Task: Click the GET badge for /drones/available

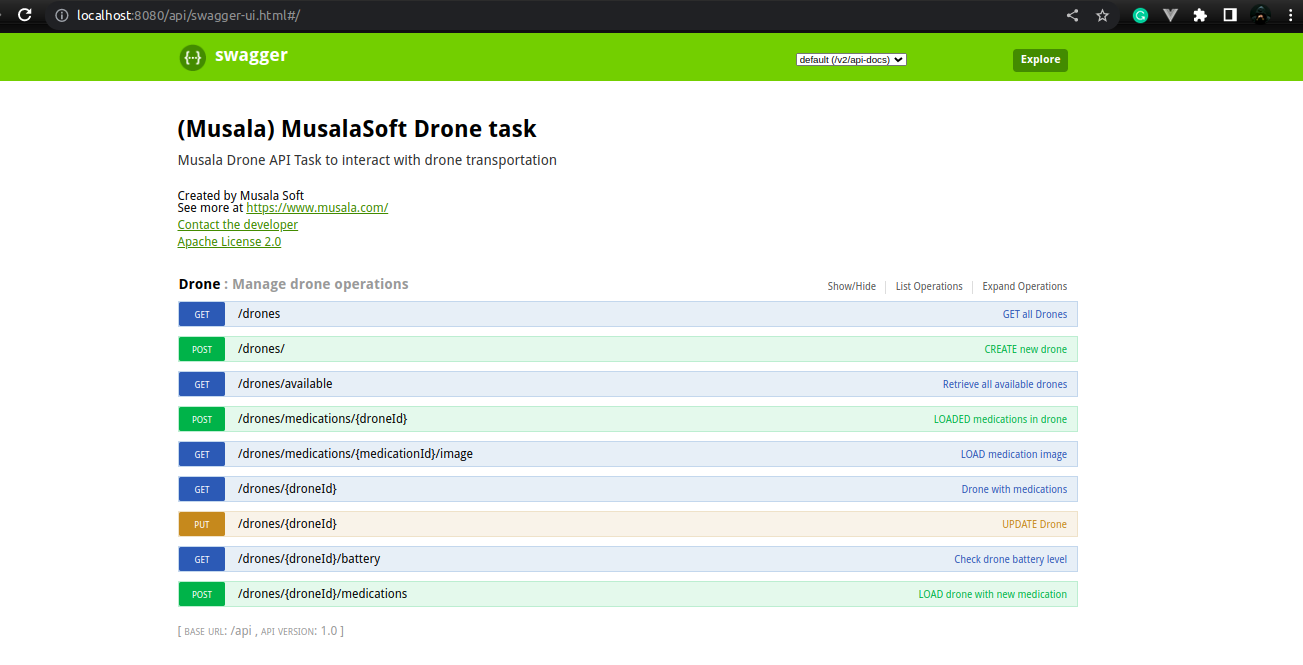Action: click(202, 384)
